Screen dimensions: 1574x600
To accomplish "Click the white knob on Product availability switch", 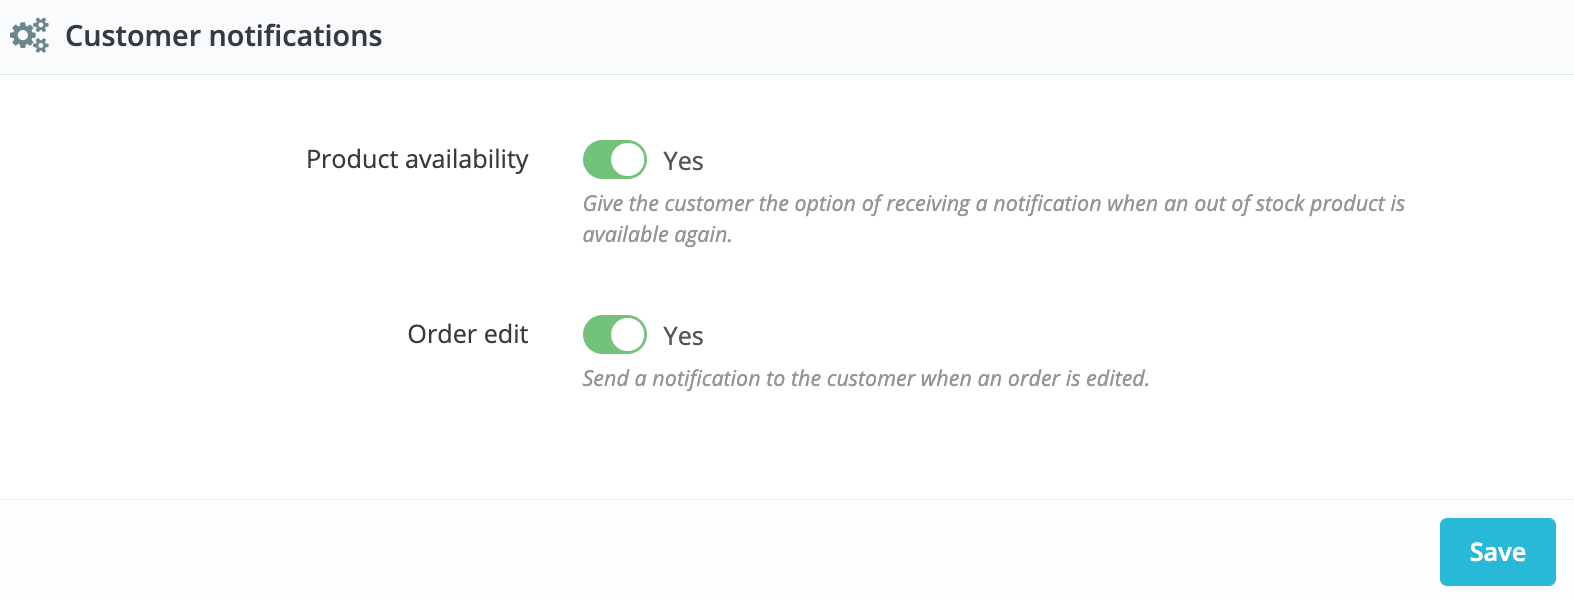I will (628, 160).
